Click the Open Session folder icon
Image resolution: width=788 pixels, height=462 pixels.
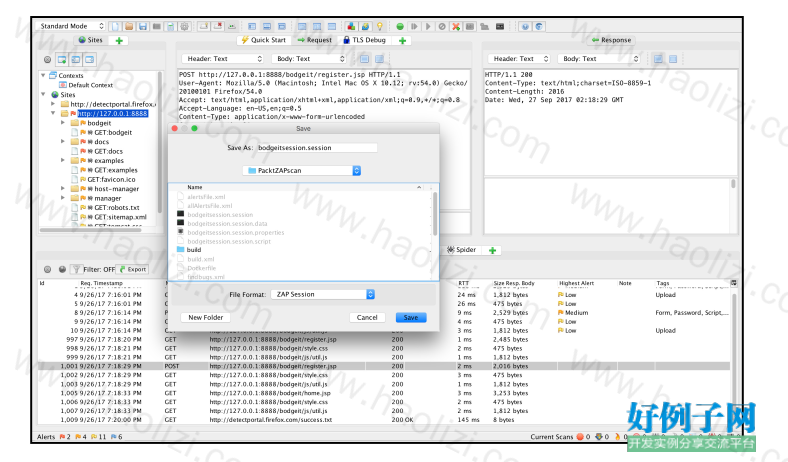point(129,26)
